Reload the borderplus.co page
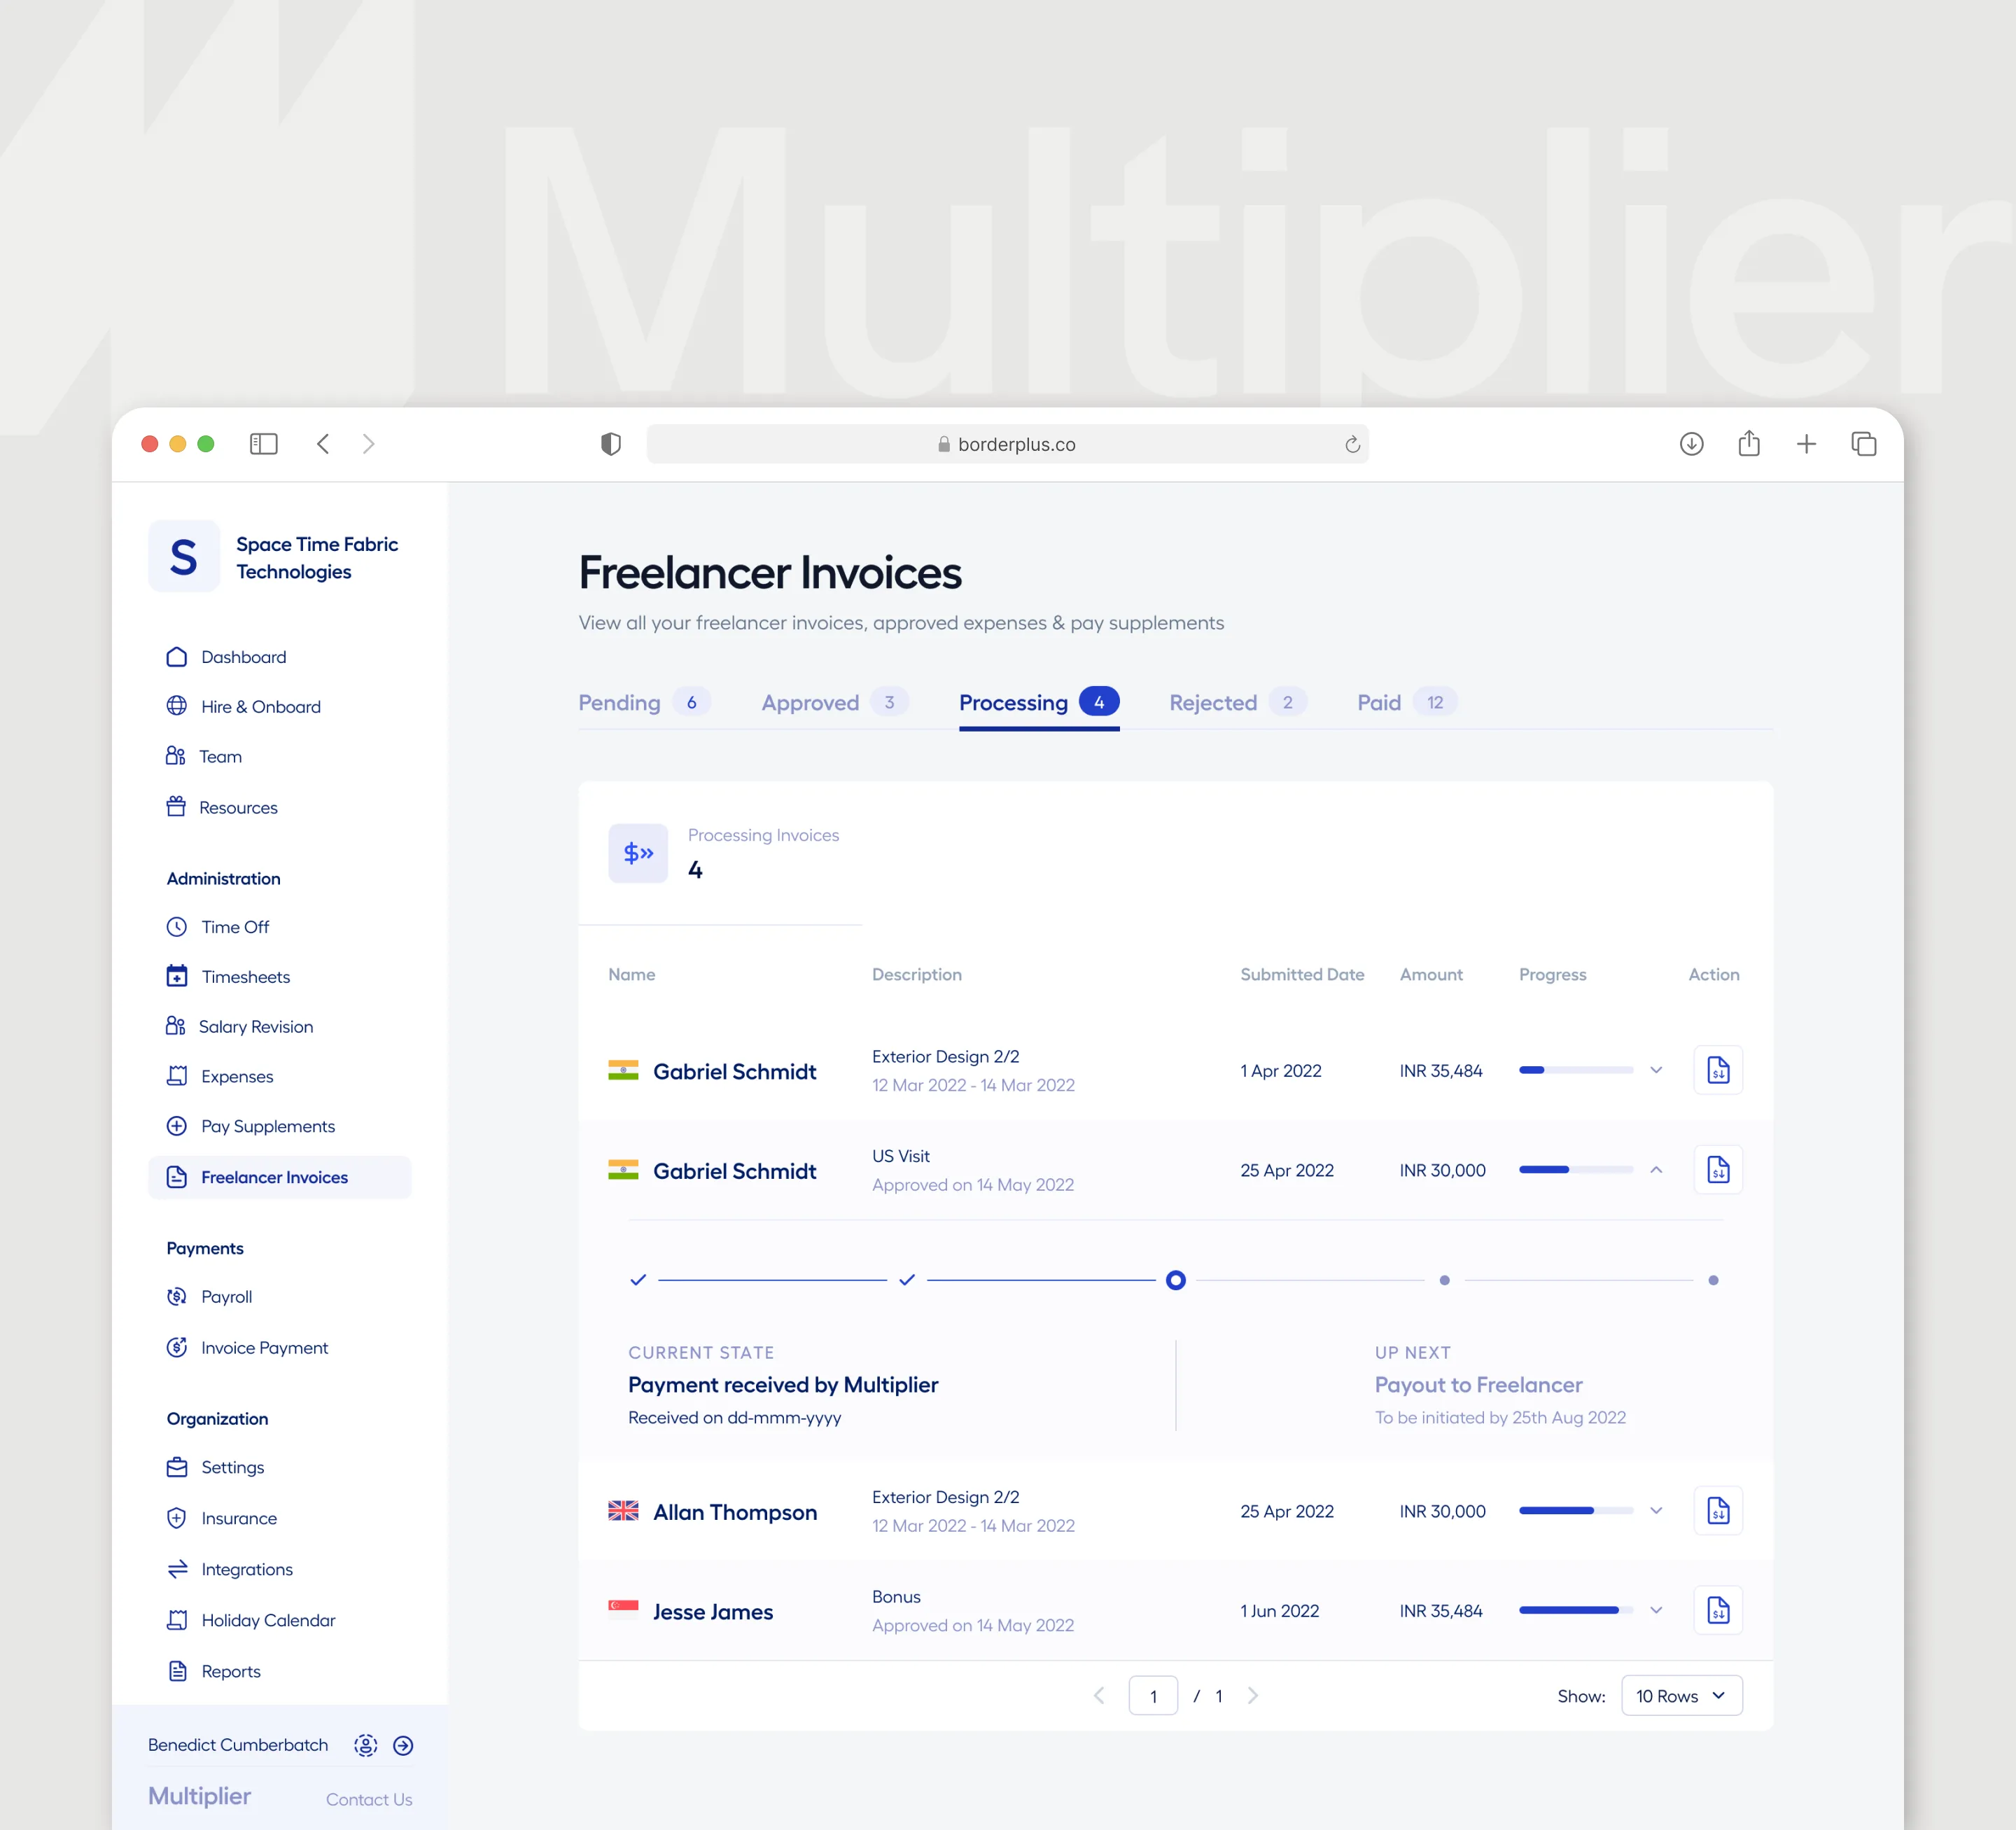Screen dimensions: 2016x1830 1352,444
